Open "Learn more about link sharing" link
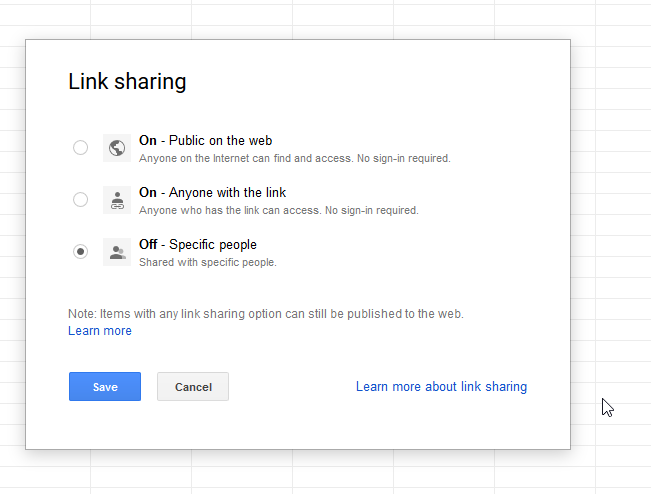 [441, 387]
